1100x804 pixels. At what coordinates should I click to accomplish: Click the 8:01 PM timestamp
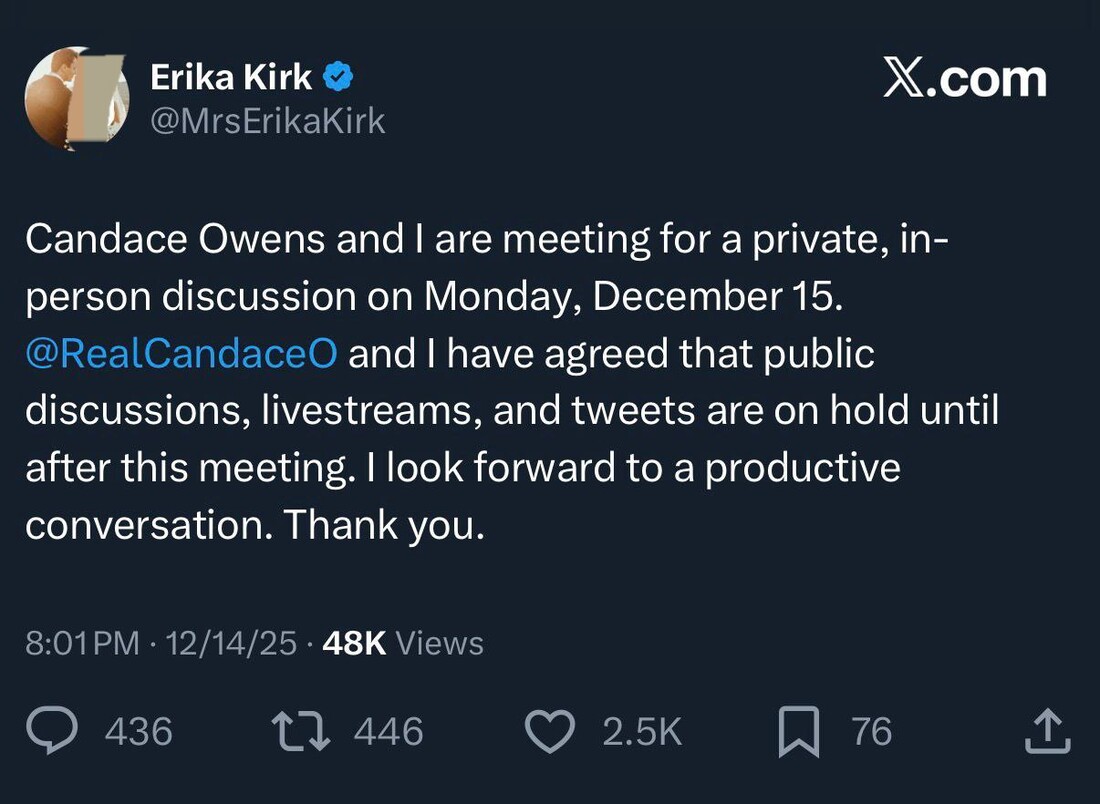click(82, 643)
